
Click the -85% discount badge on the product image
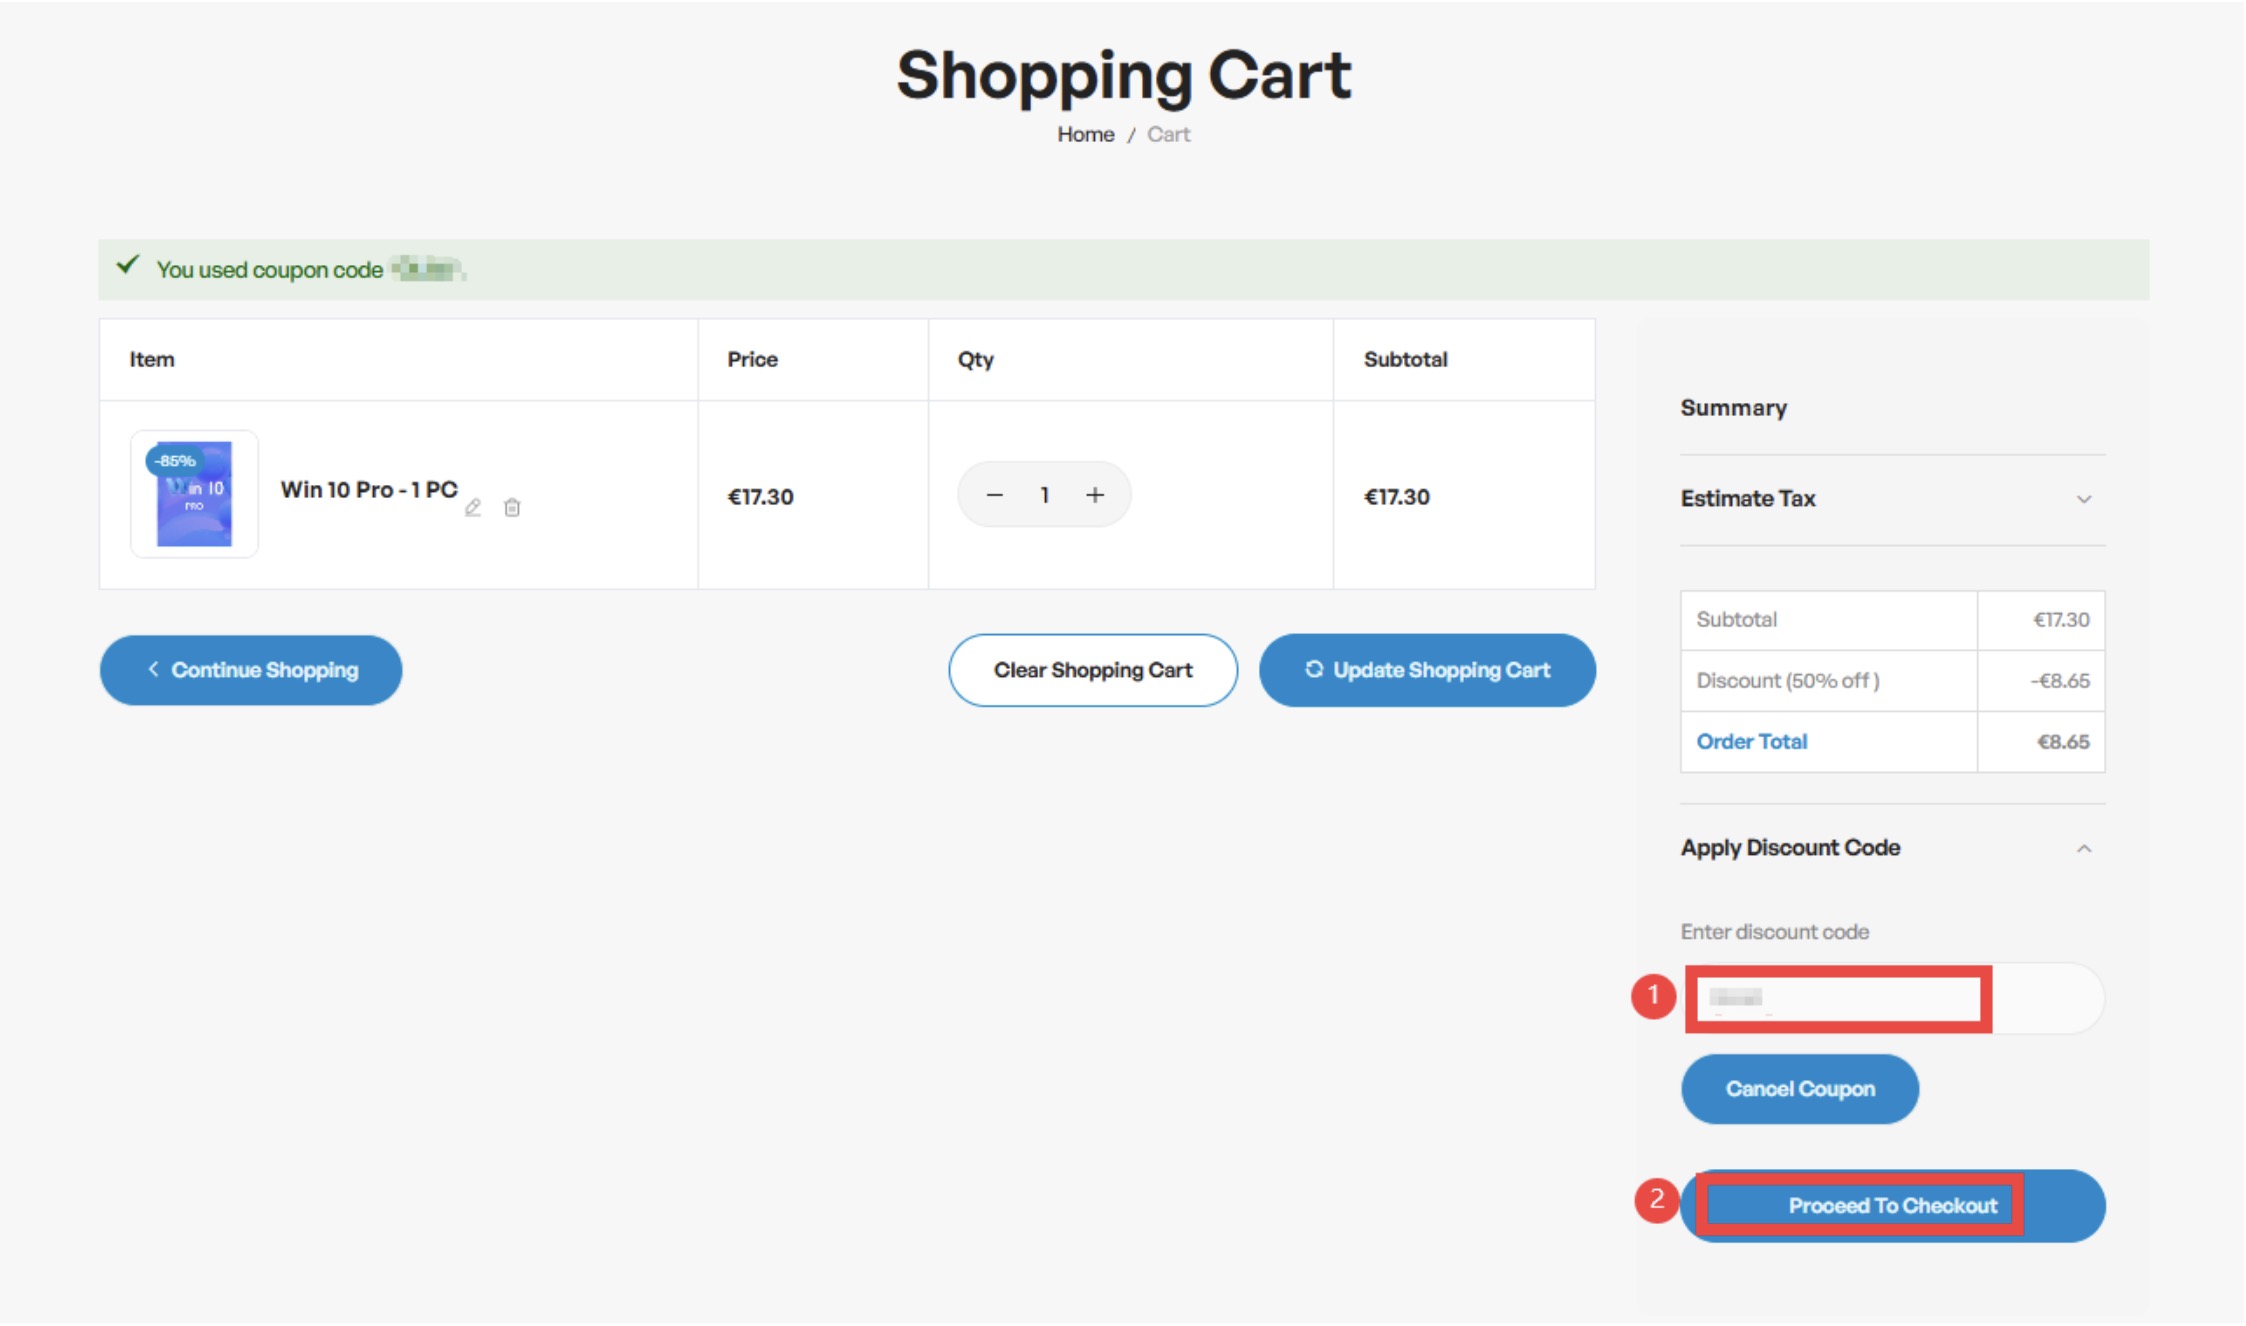175,461
